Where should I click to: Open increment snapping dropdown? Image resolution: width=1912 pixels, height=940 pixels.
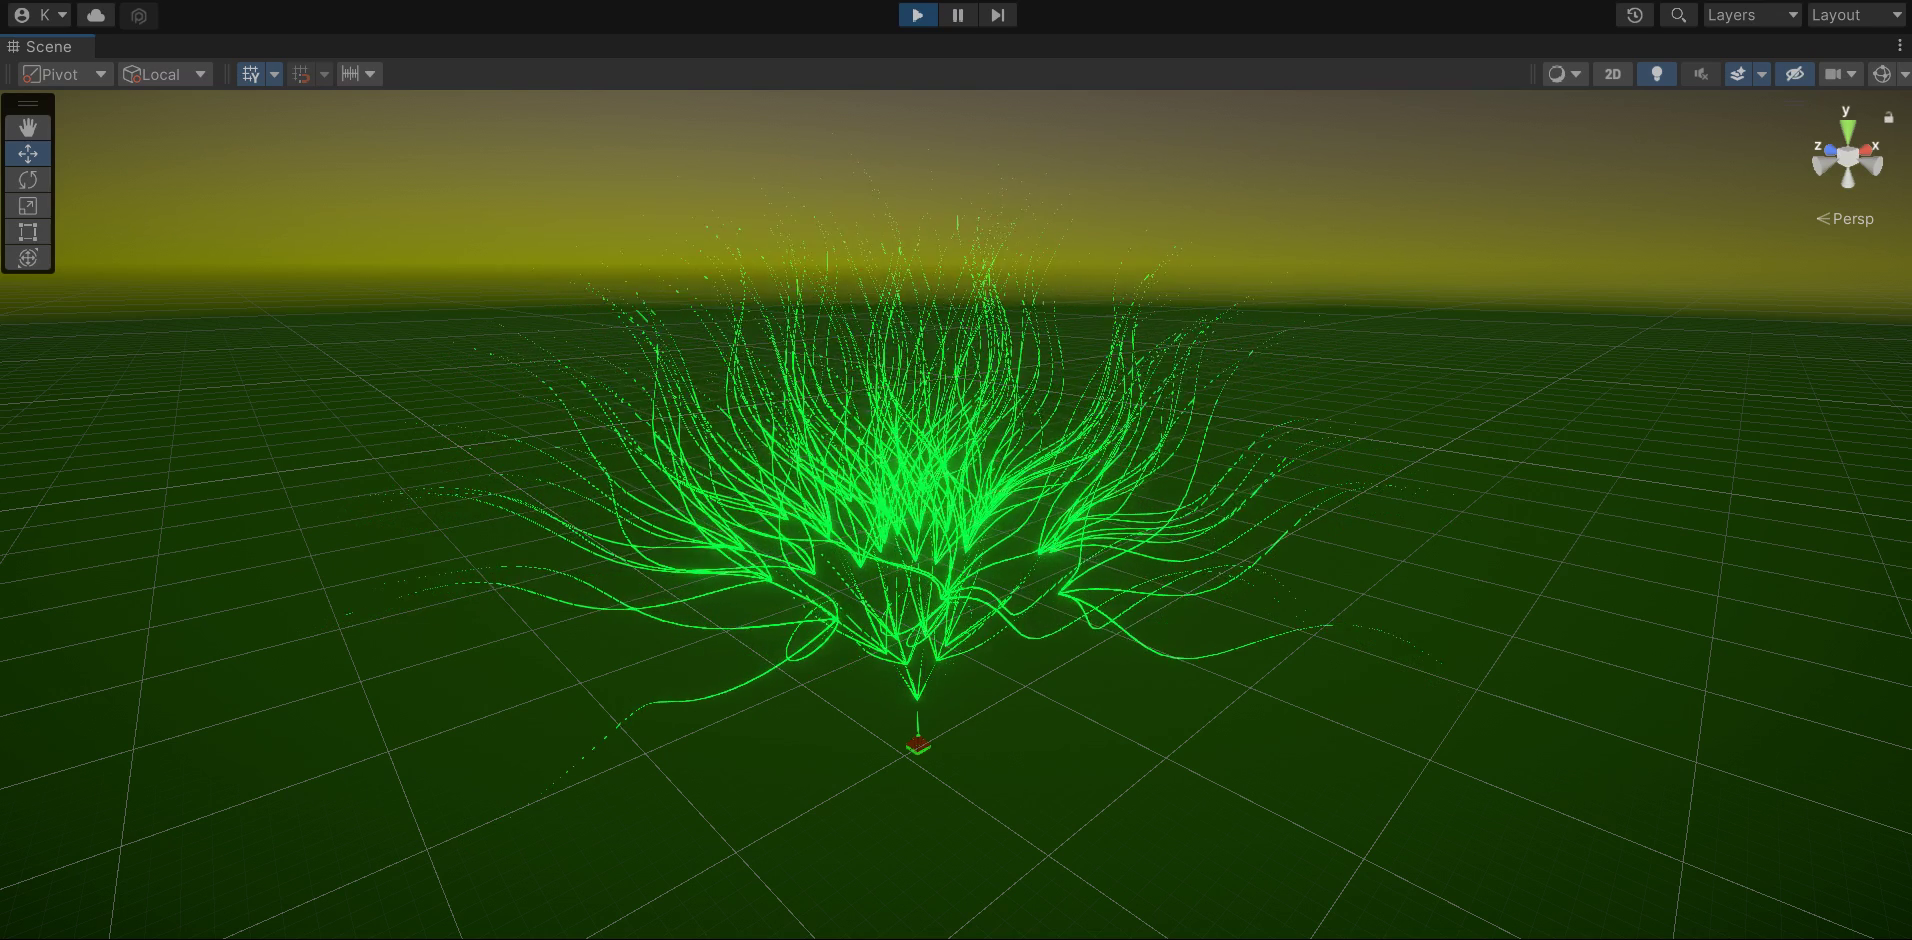[359, 74]
